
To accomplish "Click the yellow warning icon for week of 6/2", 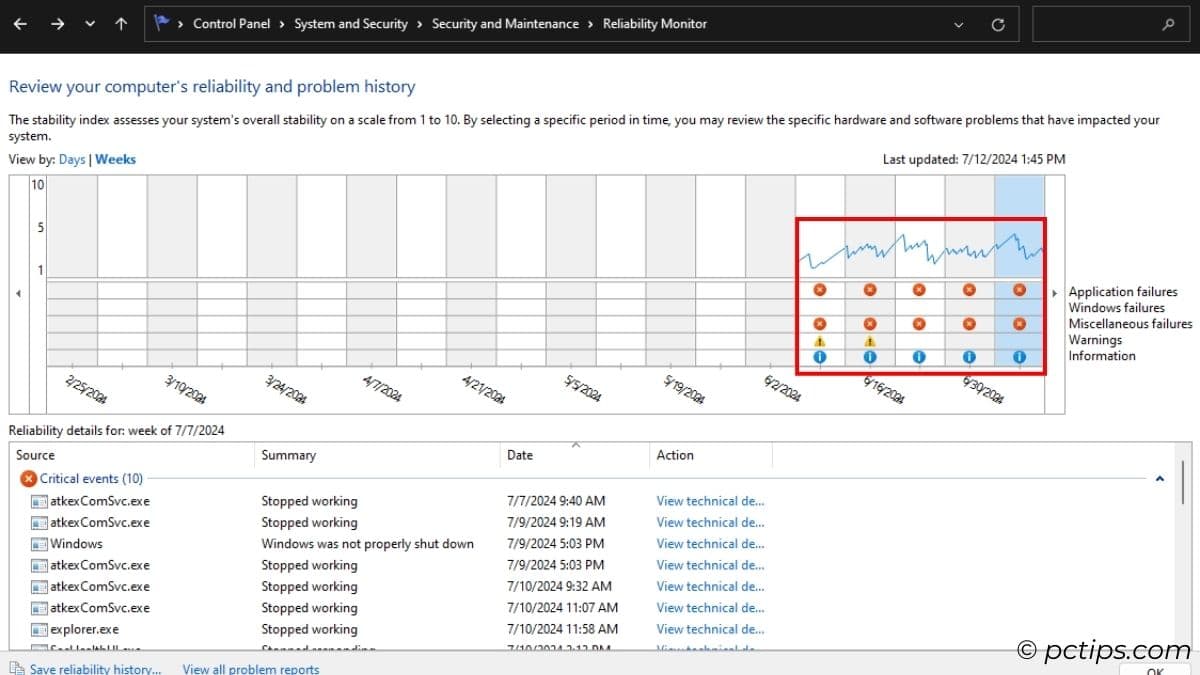I will (819, 340).
